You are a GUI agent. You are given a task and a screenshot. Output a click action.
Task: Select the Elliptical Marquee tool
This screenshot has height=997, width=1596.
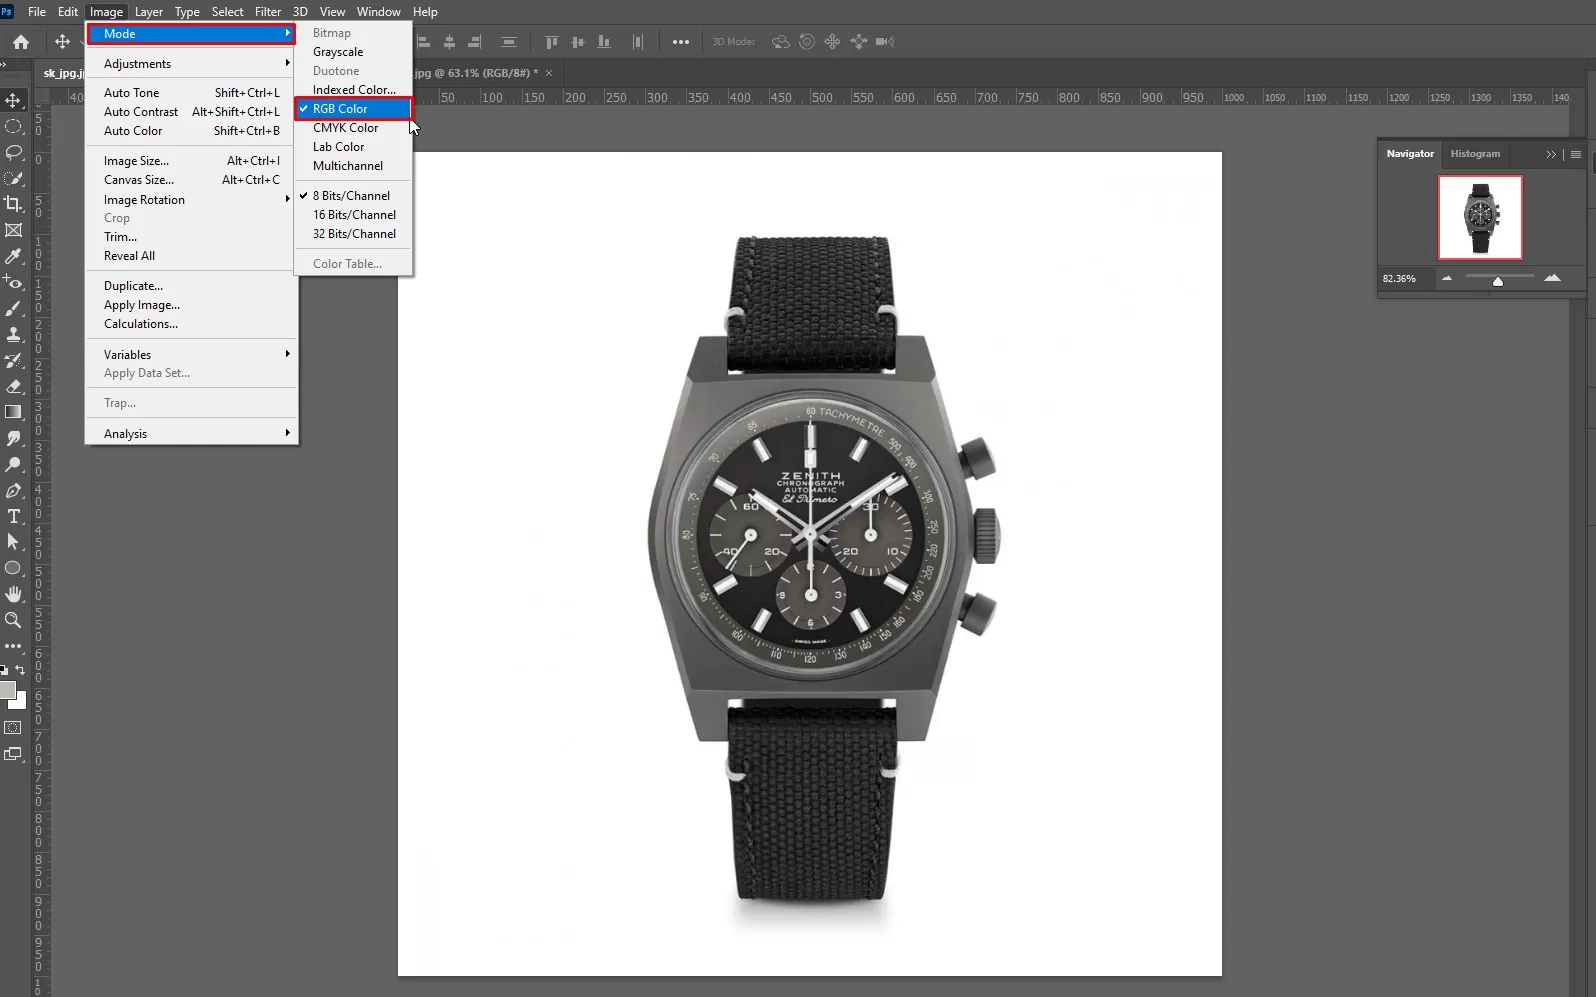[13, 126]
